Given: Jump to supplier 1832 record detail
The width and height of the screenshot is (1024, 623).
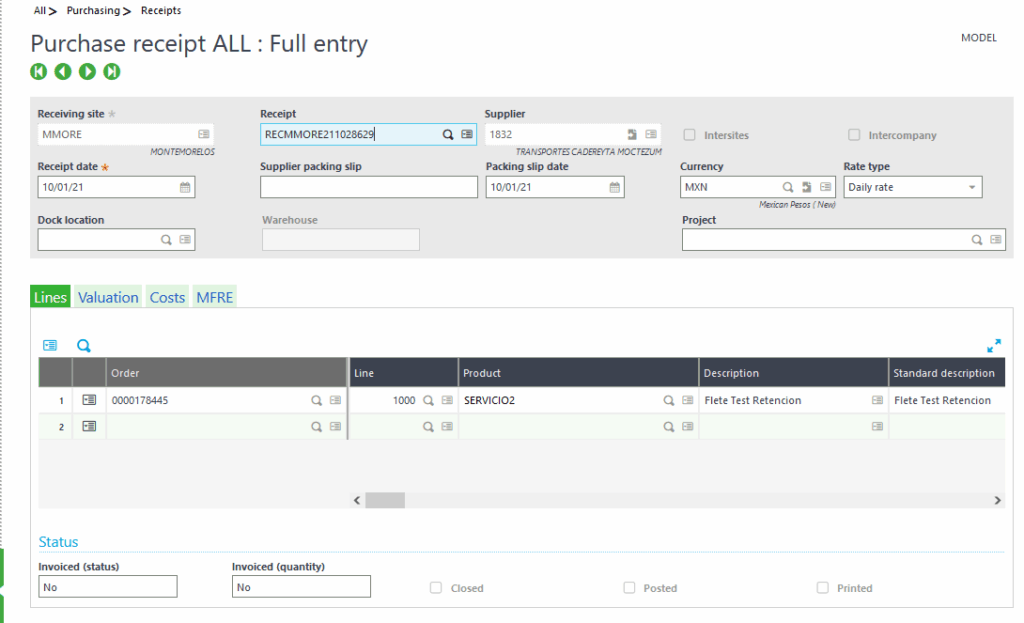Looking at the screenshot, I should (x=632, y=134).
